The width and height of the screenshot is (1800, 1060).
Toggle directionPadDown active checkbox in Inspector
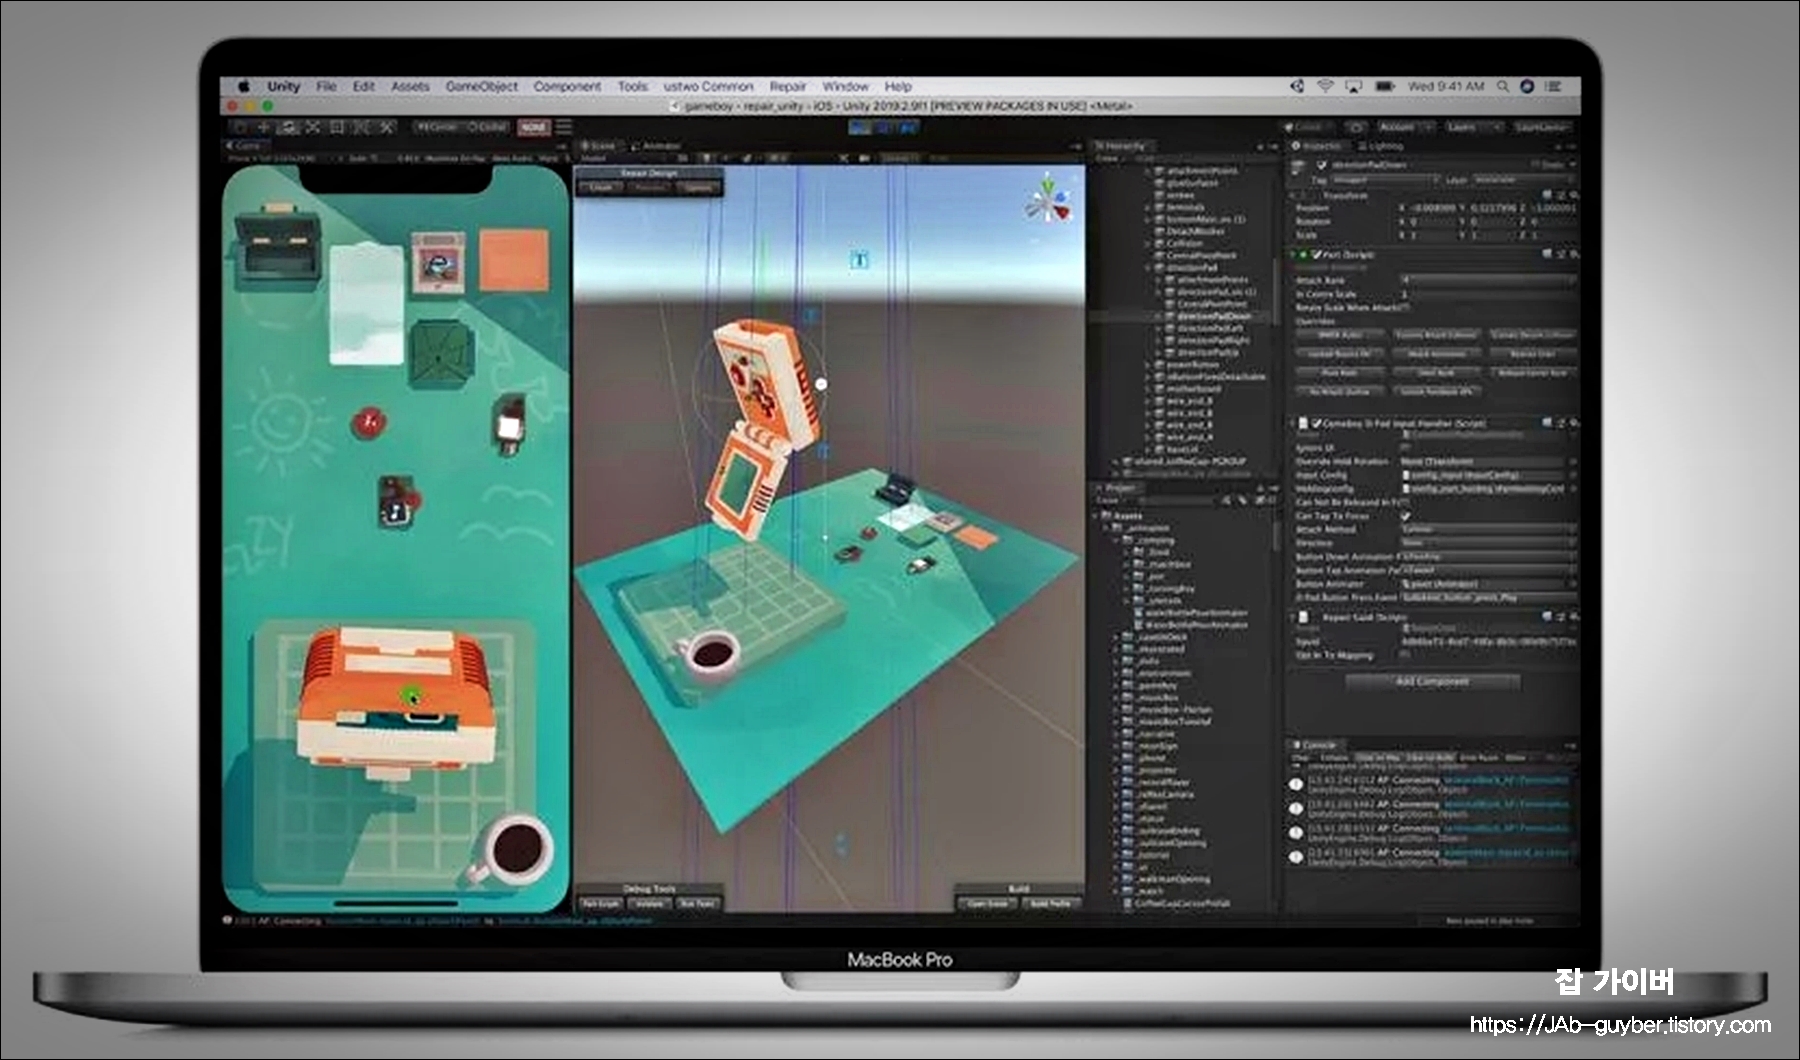pyautogui.click(x=1321, y=164)
